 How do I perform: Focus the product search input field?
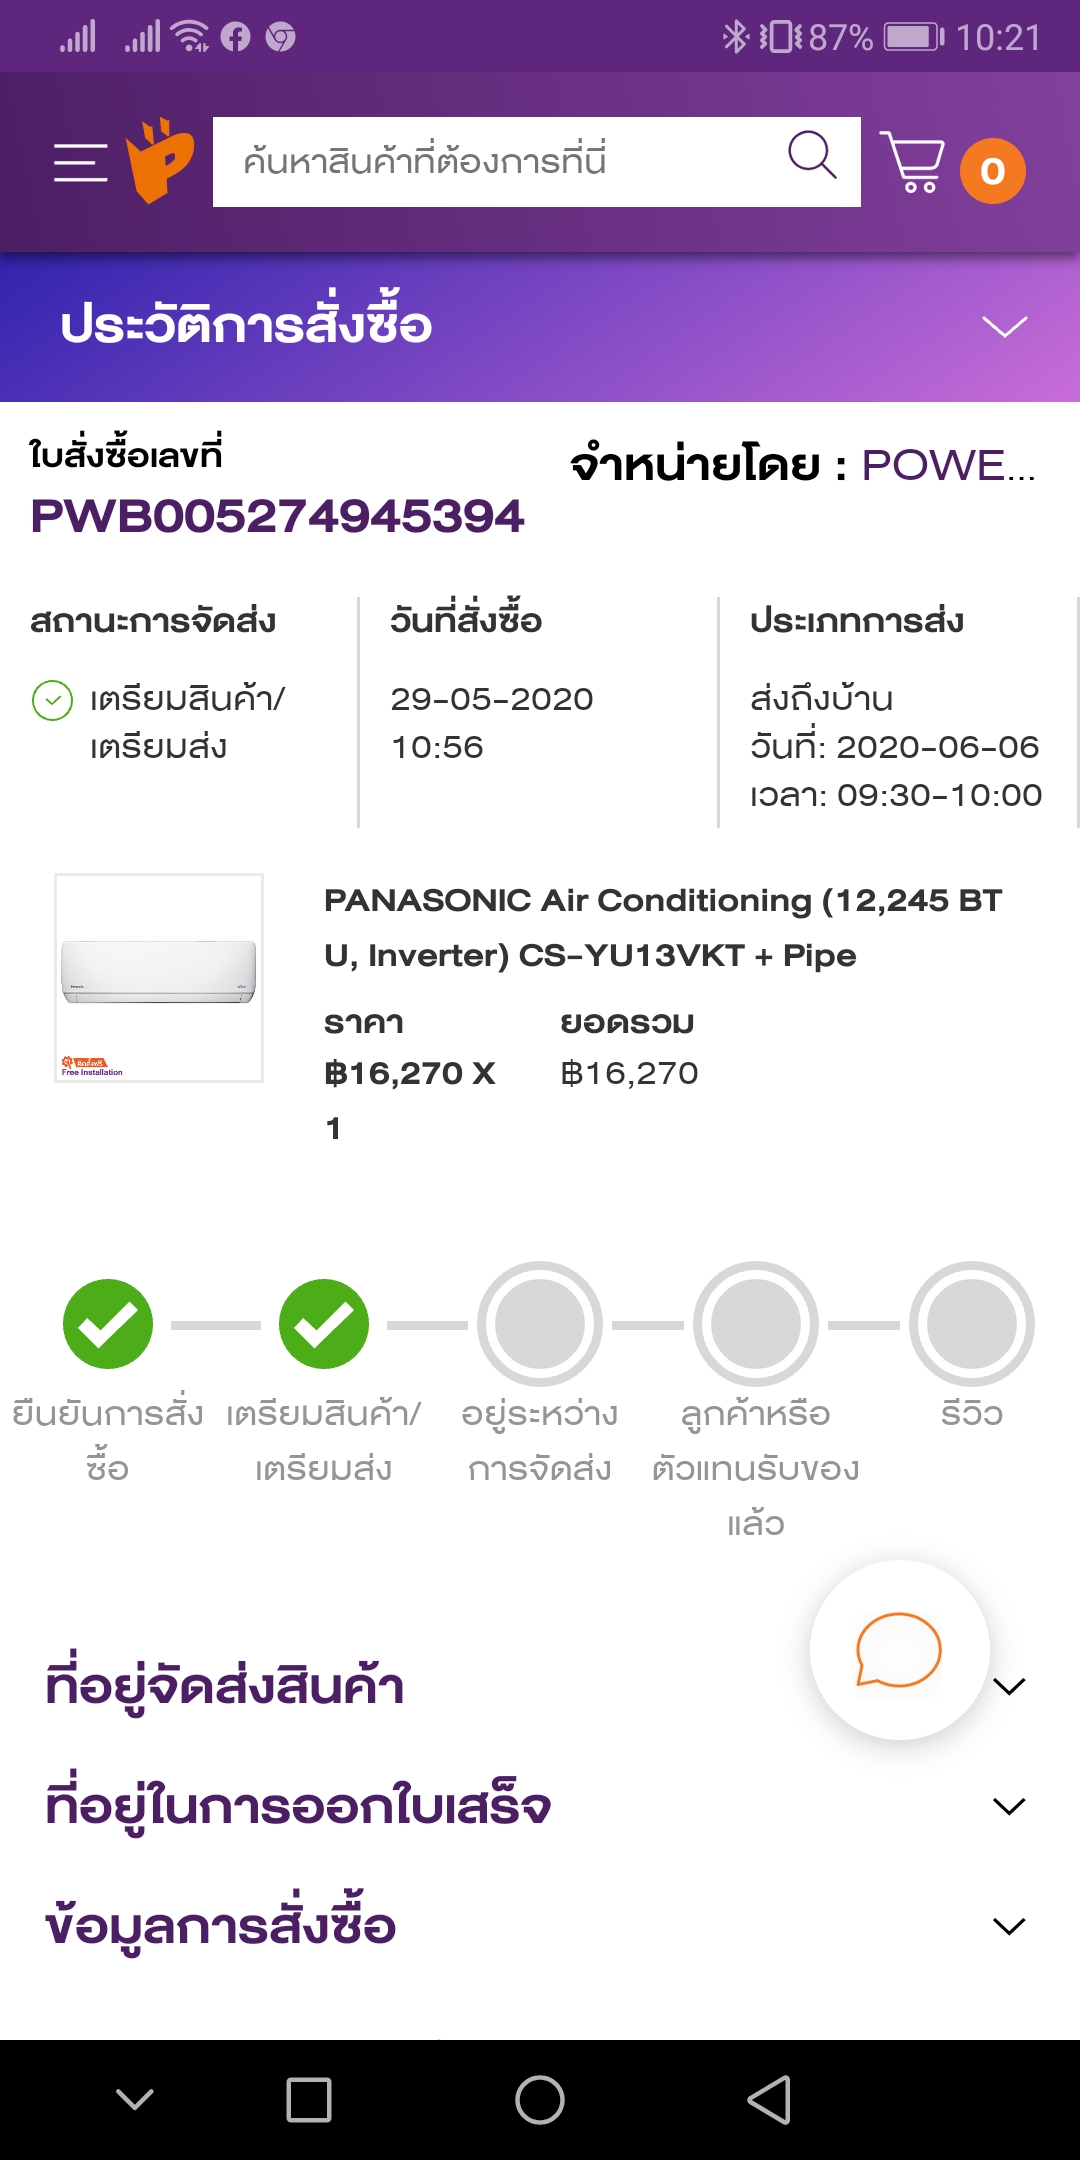tap(500, 162)
